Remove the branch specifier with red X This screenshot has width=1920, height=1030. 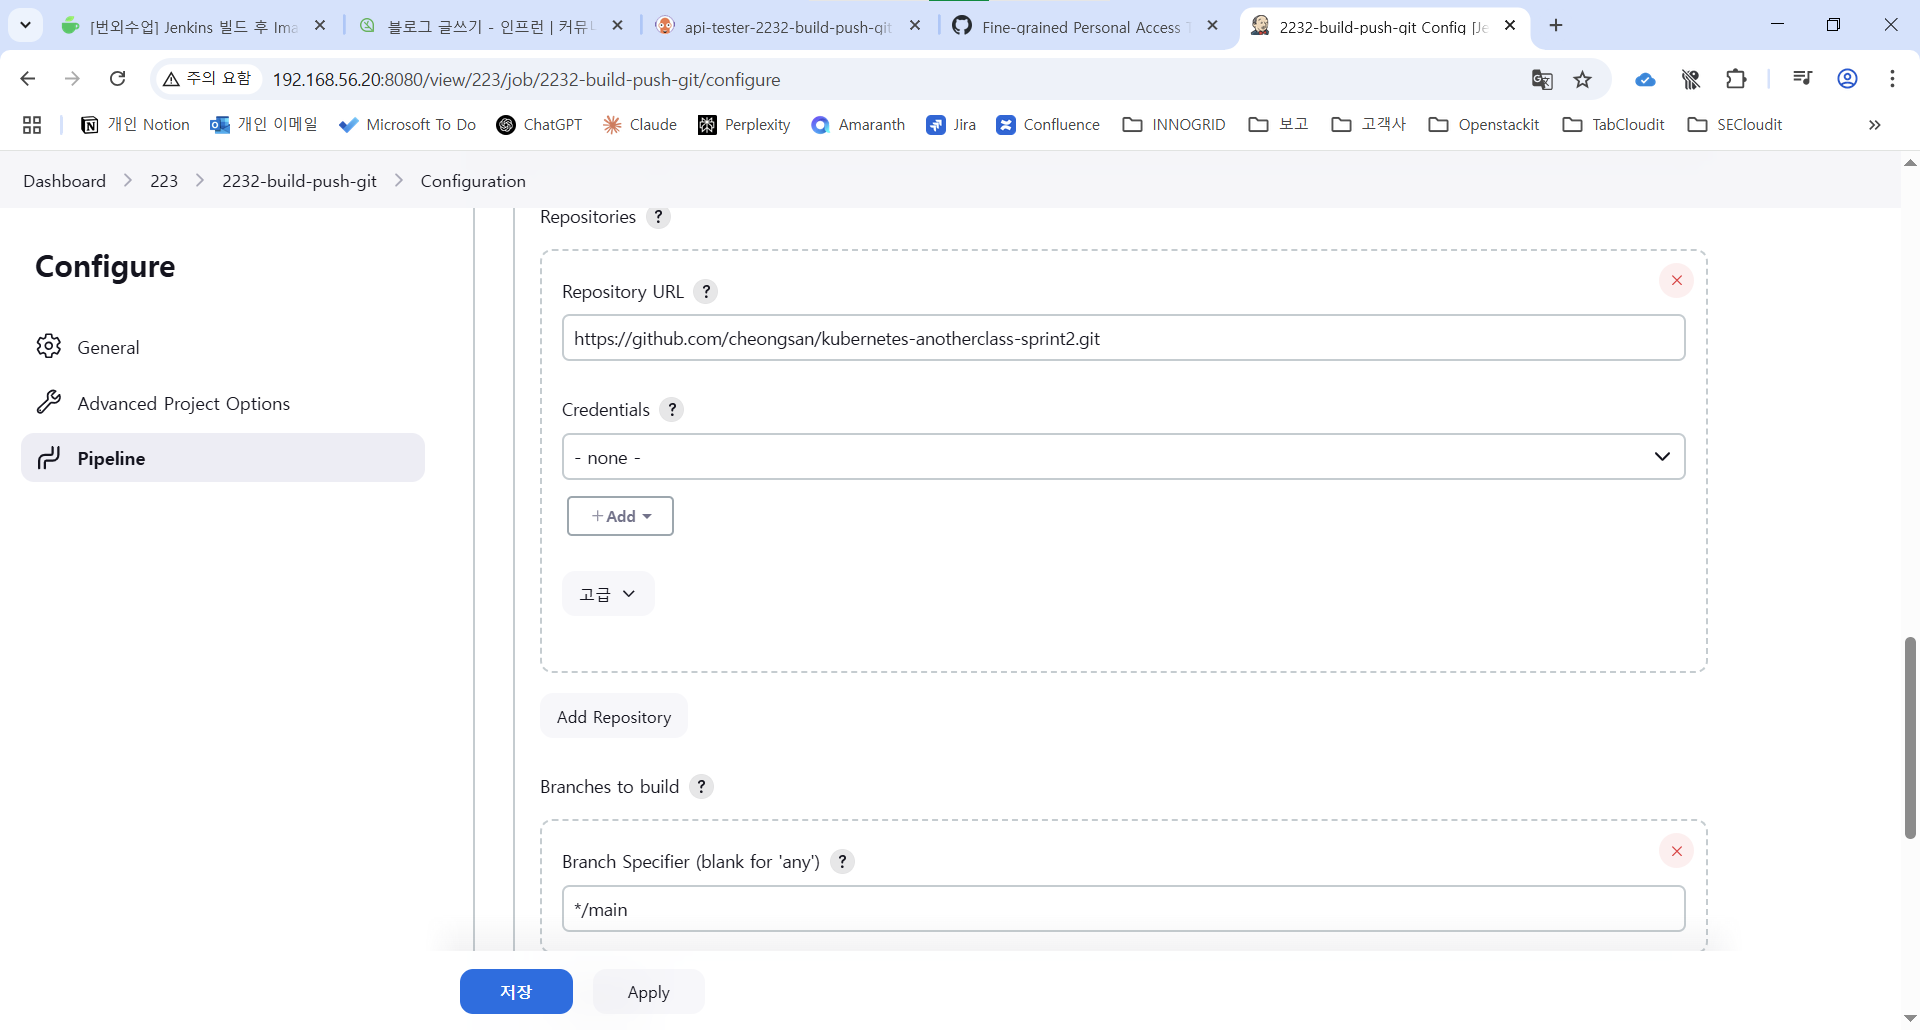pyautogui.click(x=1677, y=851)
